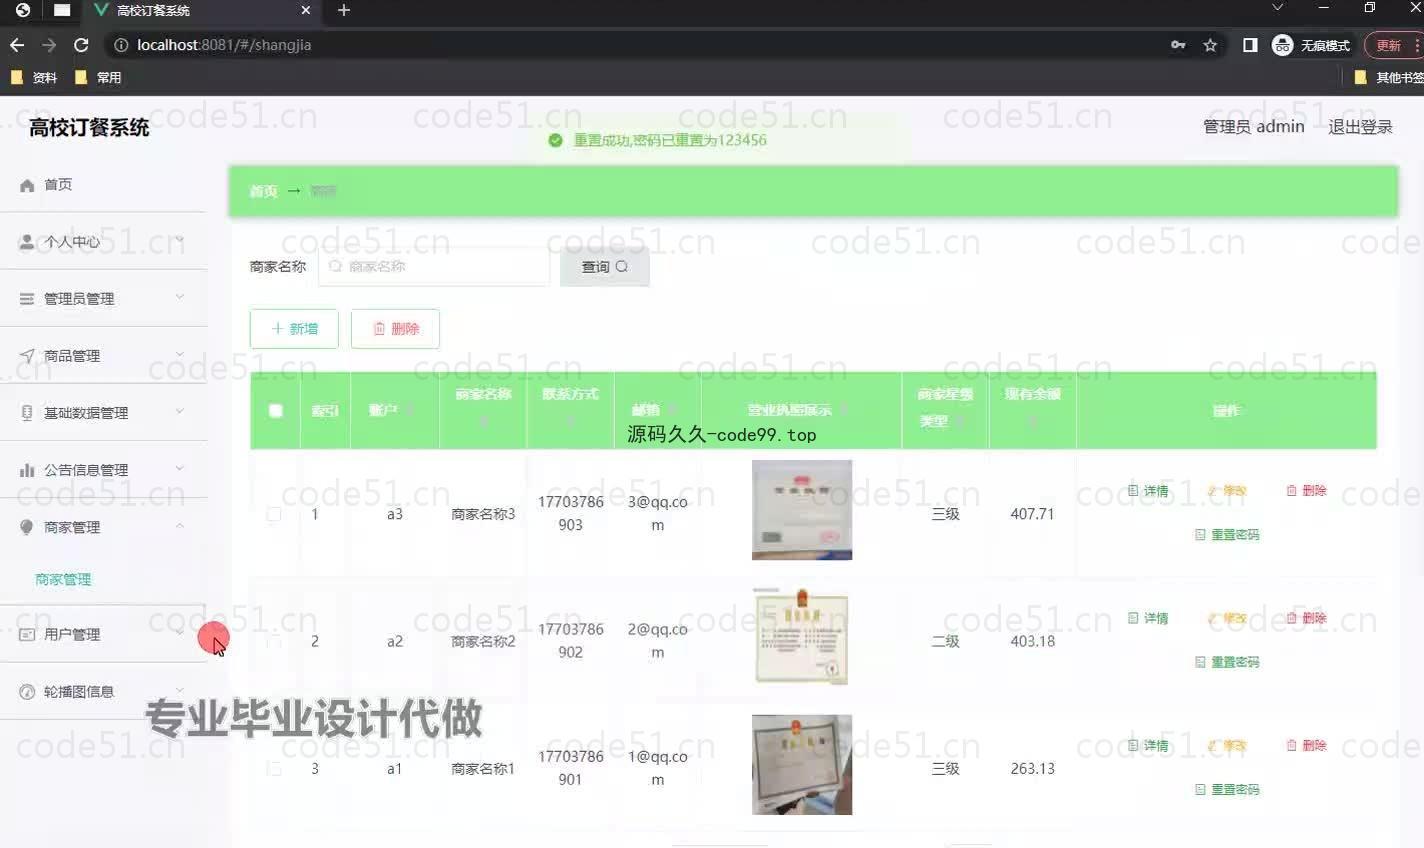
Task: Sort by the 邮箱 column caret
Action: click(673, 410)
